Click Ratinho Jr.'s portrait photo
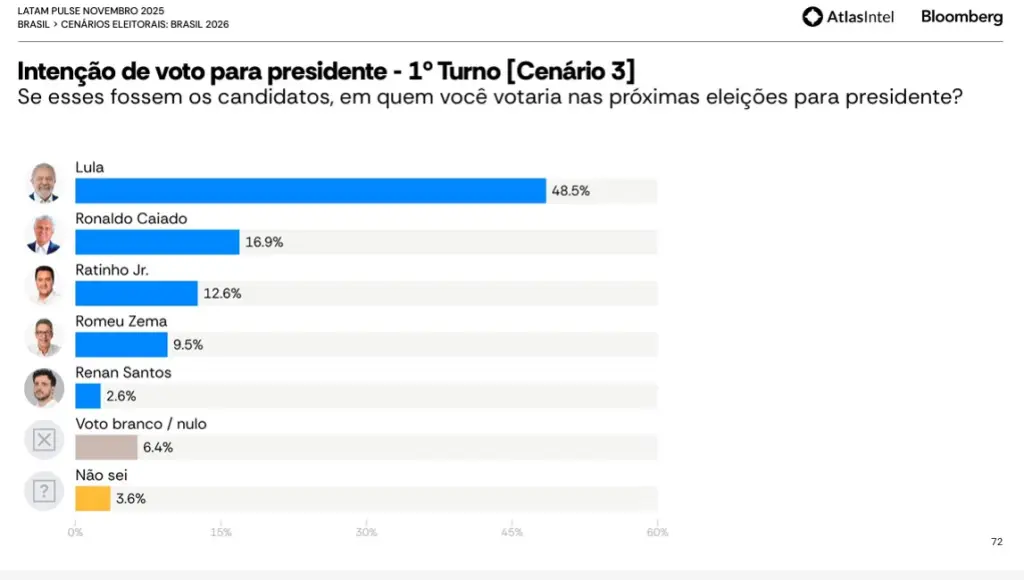Viewport: 1024px width, 580px height. pos(44,286)
